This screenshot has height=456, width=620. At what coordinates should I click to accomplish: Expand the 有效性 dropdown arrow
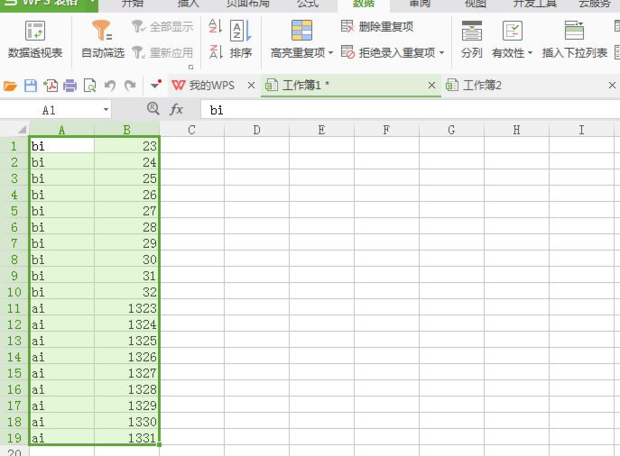(530, 53)
